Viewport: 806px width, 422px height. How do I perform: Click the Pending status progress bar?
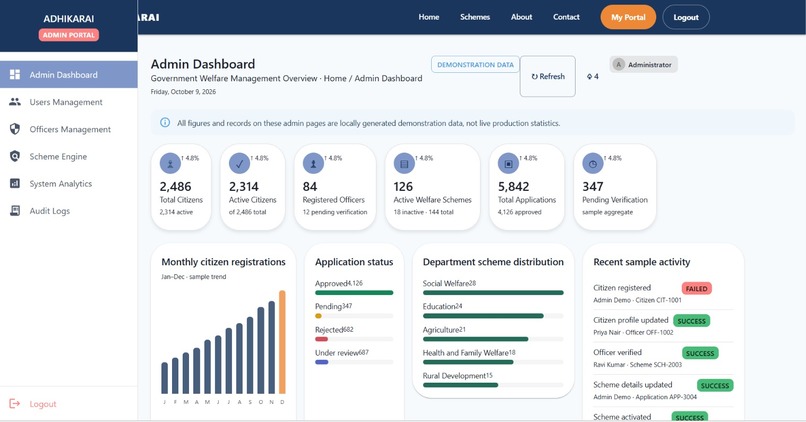354,316
